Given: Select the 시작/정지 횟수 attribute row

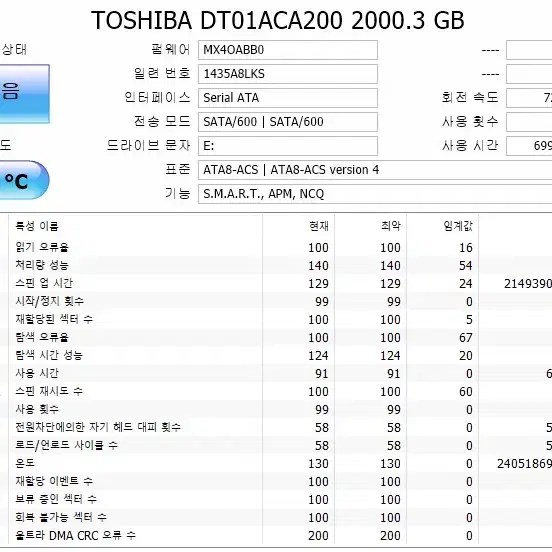Looking at the screenshot, I should (276, 301).
